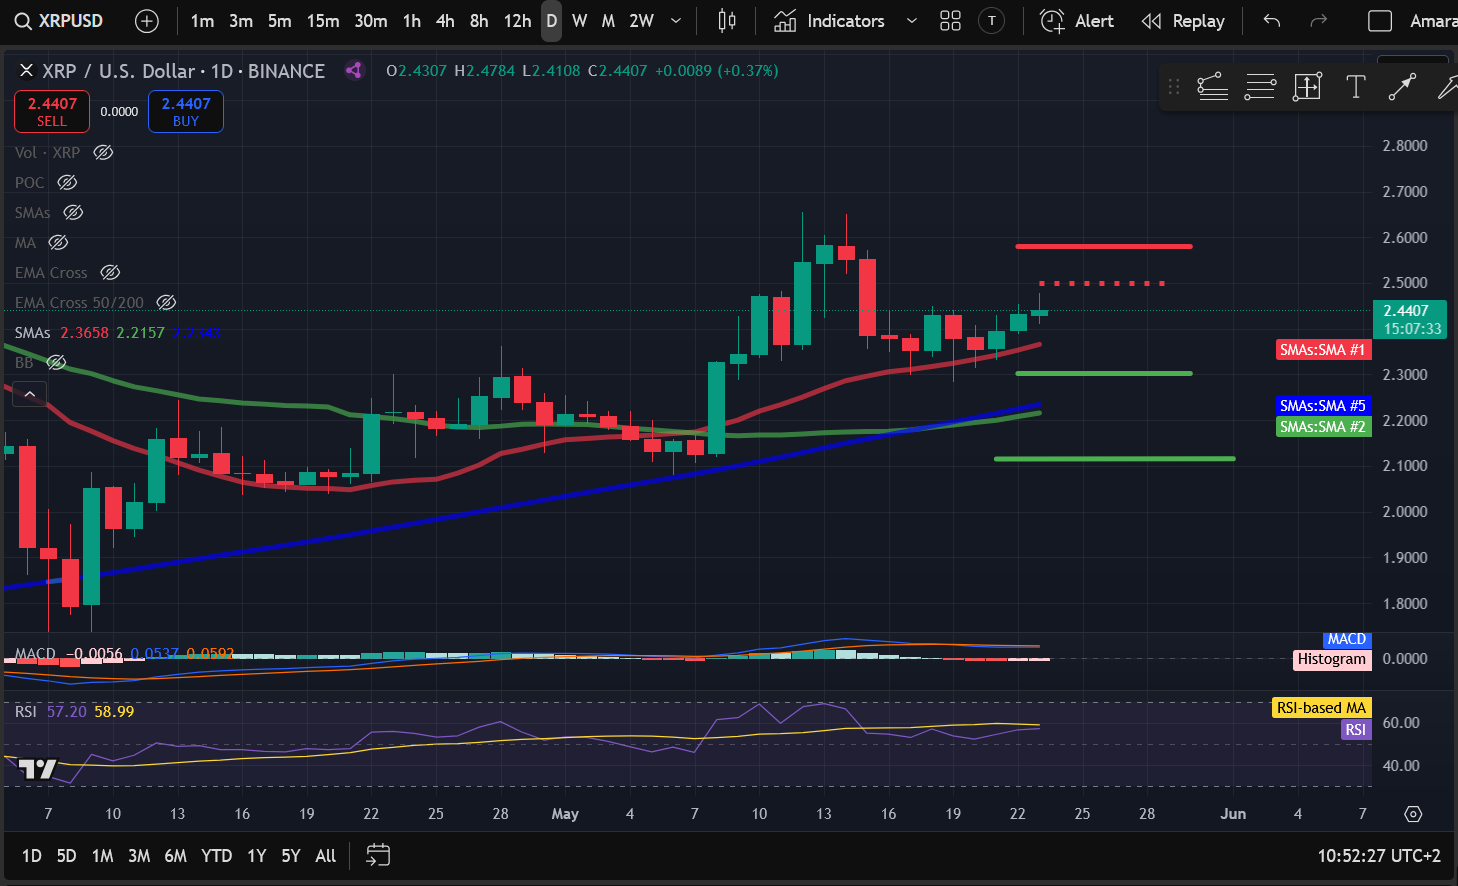The height and width of the screenshot is (886, 1458).
Task: Show the Vol XRP indicator
Action: click(x=103, y=153)
